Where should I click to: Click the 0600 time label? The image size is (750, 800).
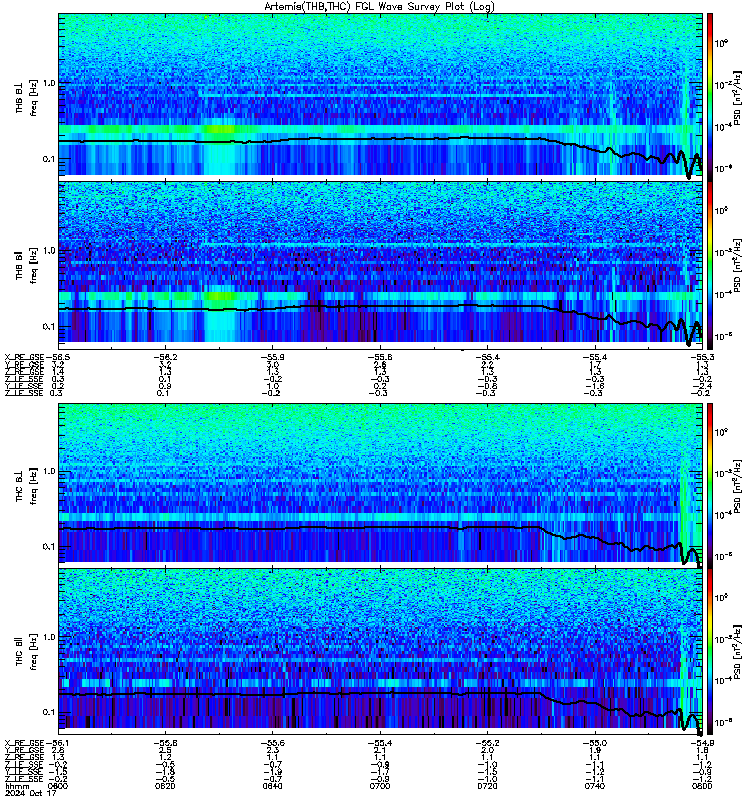tap(58, 786)
